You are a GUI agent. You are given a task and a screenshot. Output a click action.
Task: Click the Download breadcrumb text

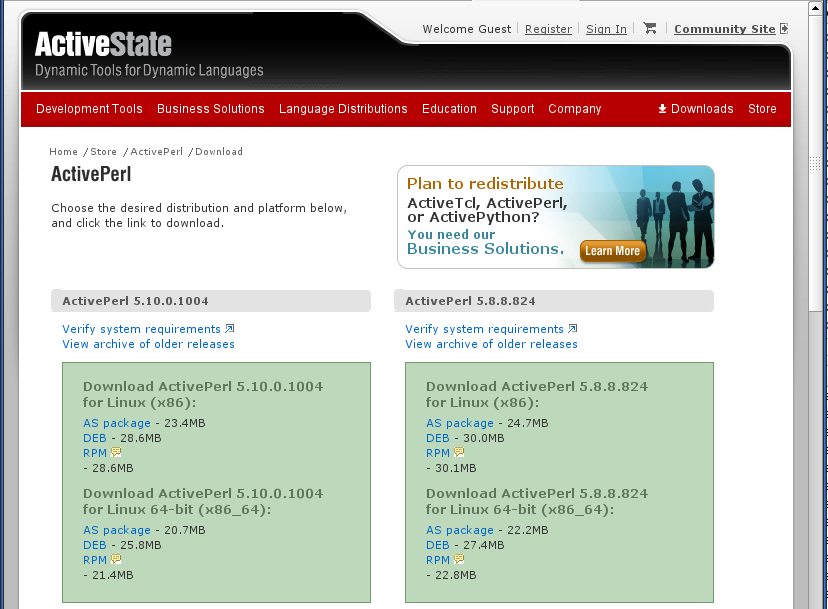[219, 152]
